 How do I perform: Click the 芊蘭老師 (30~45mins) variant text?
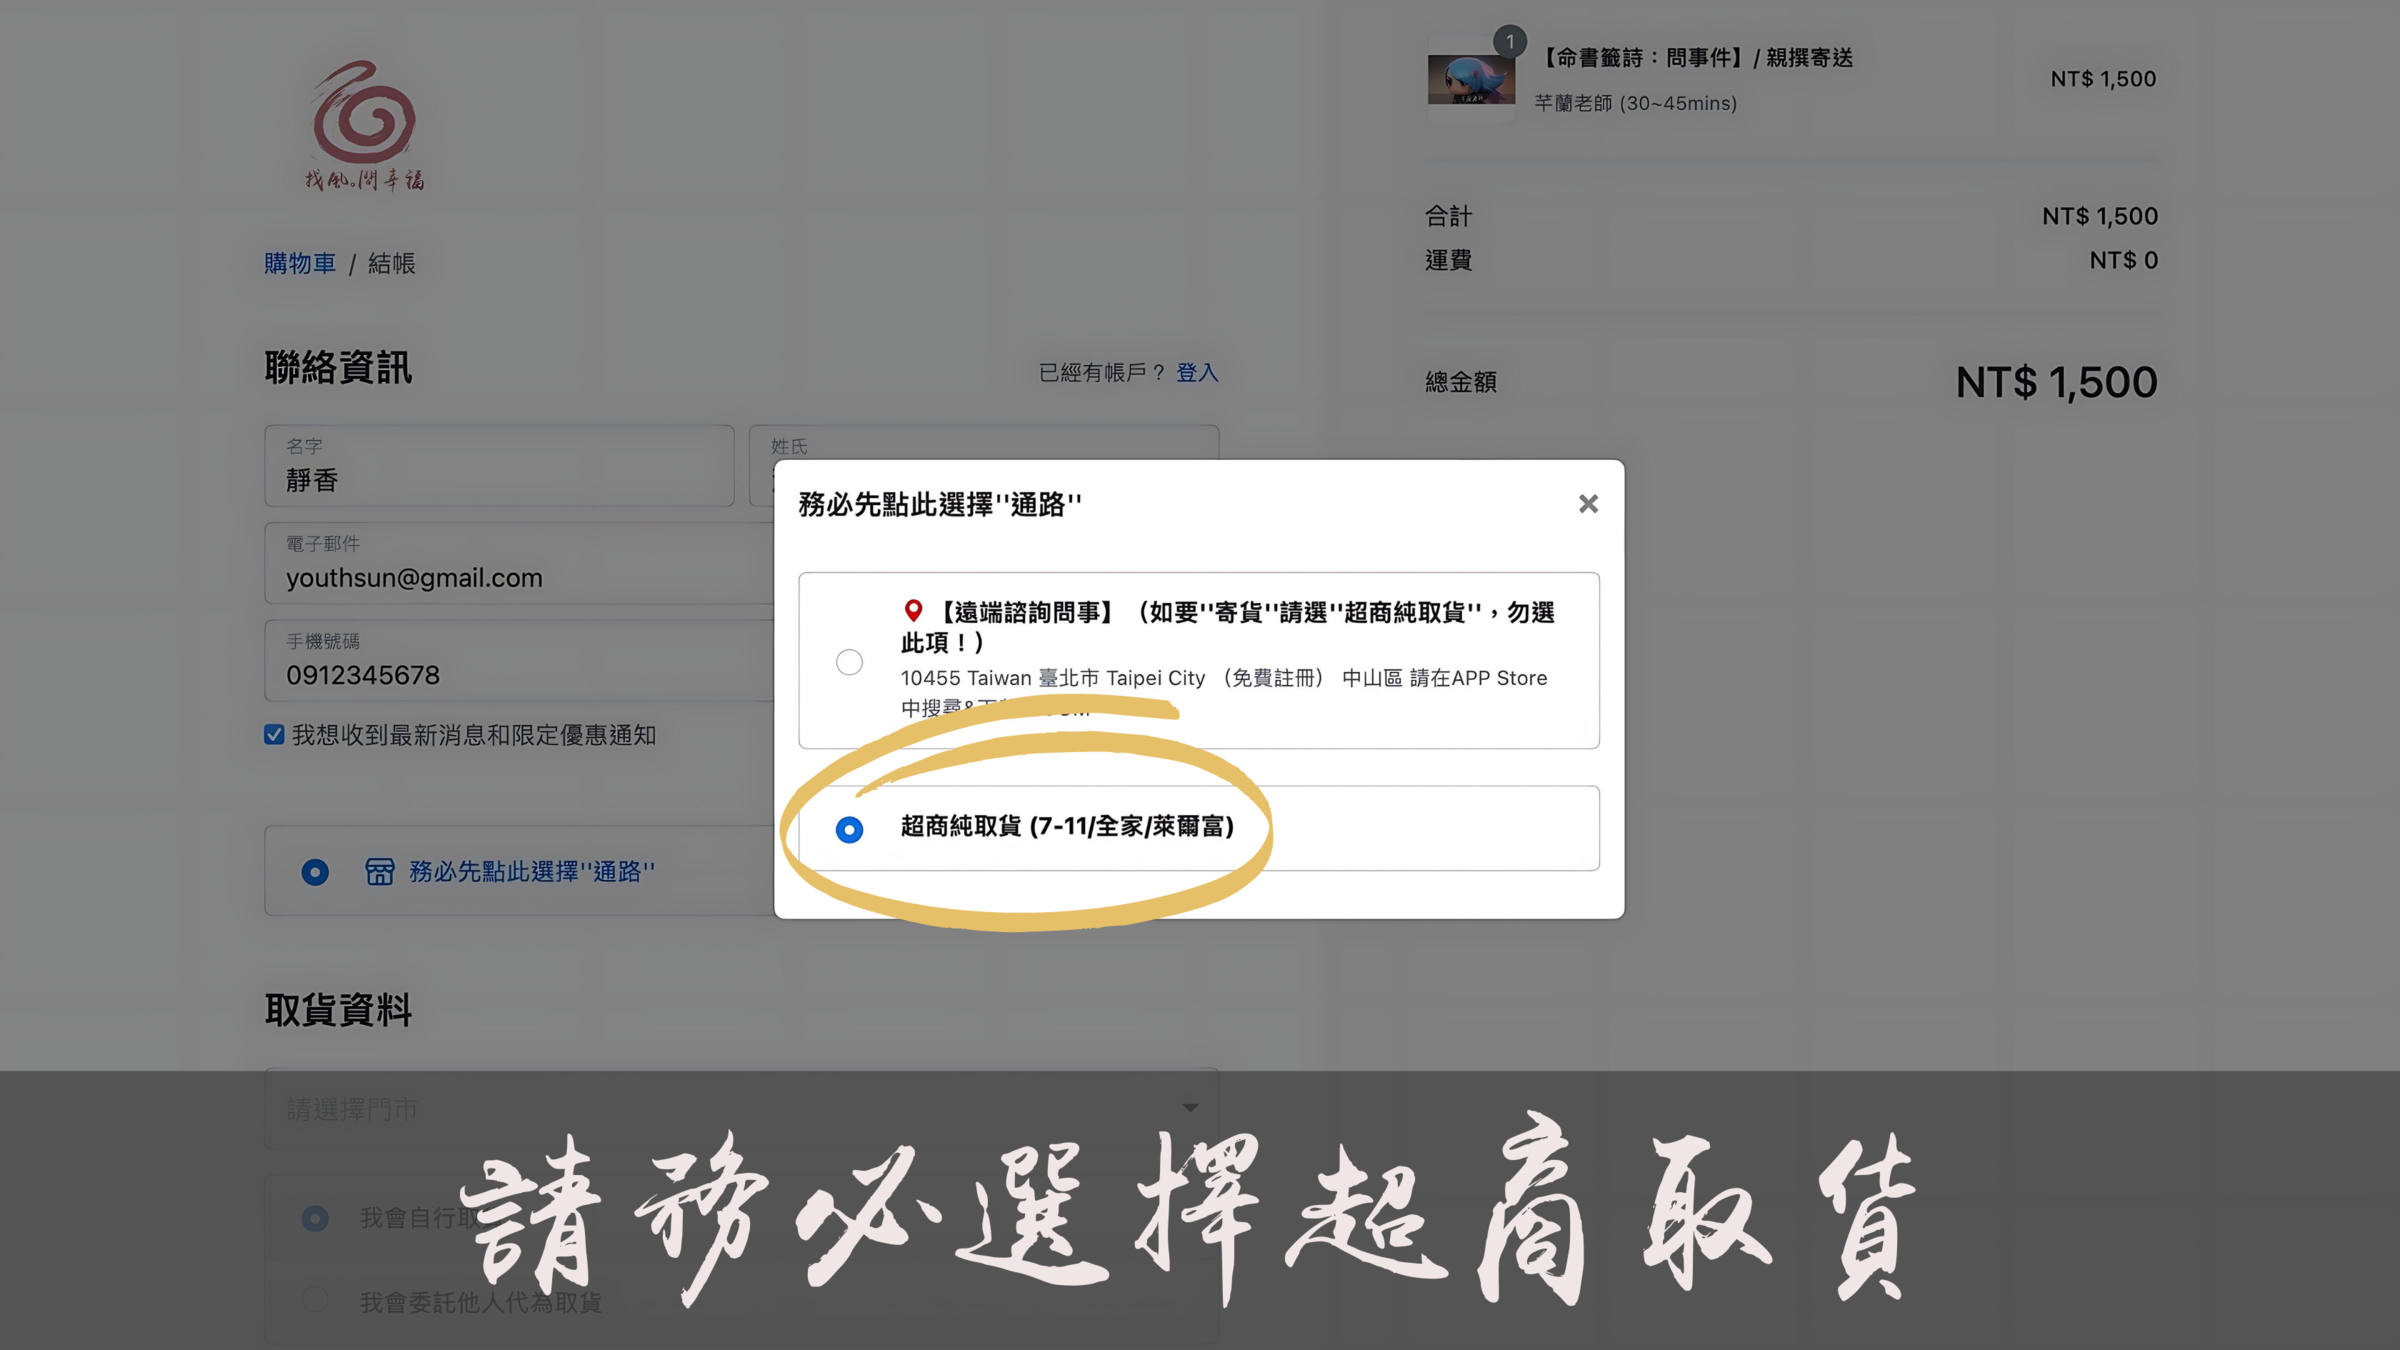coord(1636,103)
